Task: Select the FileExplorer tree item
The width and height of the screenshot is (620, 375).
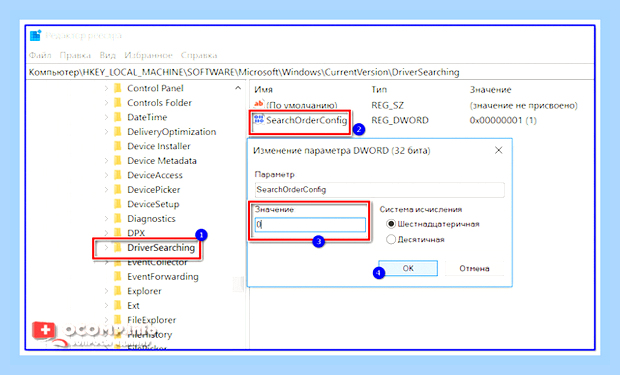Action: tap(151, 320)
